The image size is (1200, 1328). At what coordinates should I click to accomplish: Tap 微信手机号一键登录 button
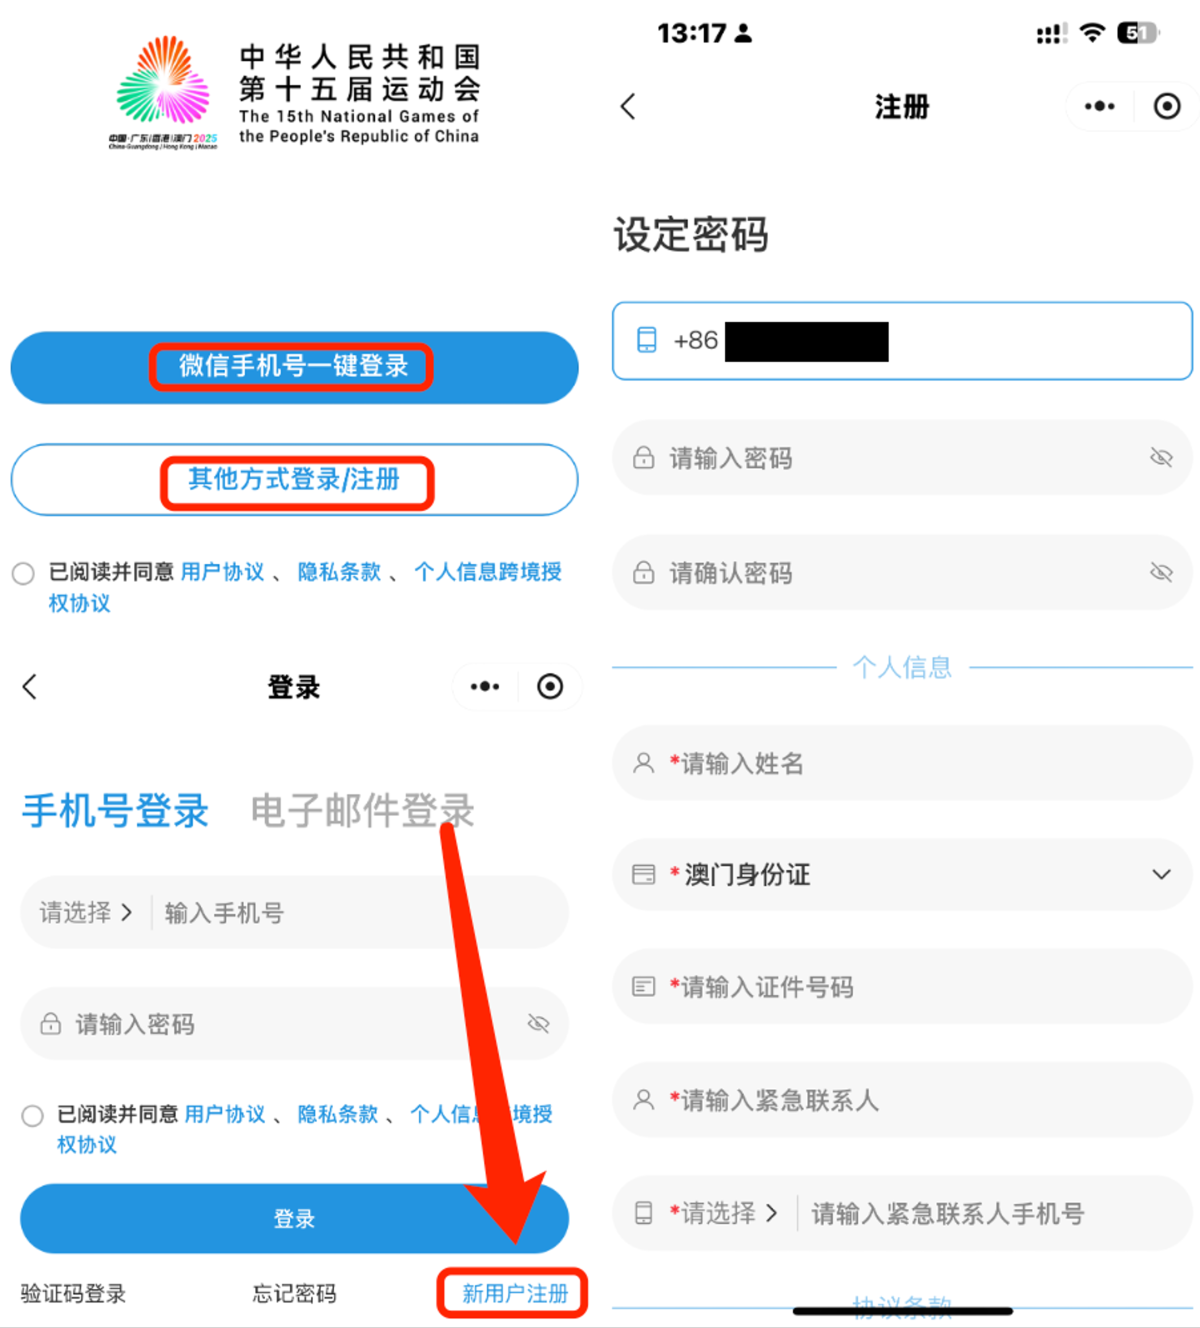(294, 367)
